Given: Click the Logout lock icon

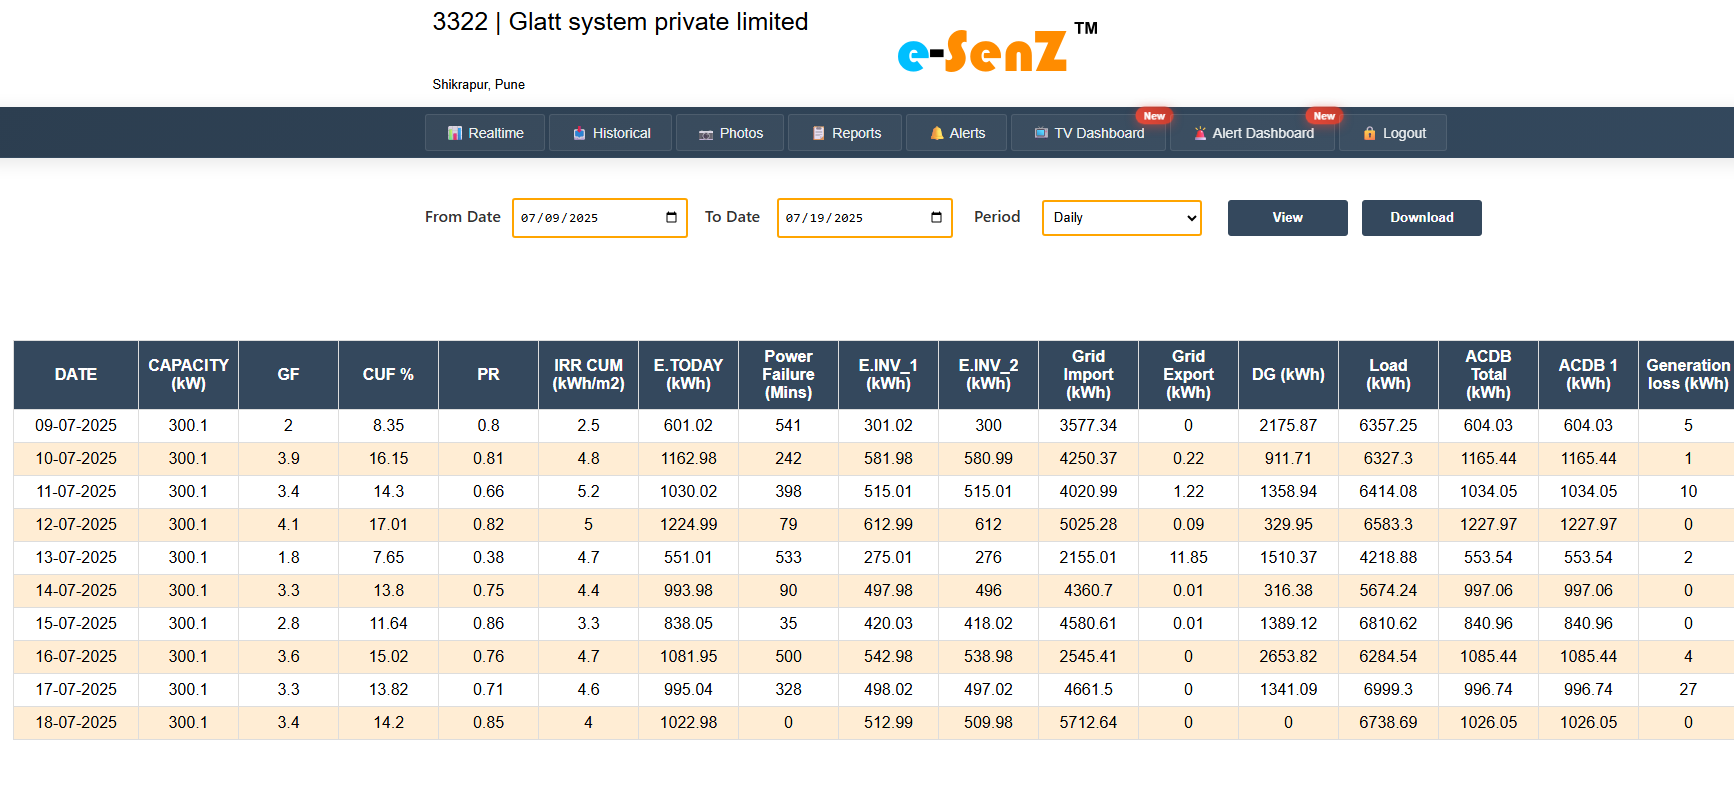Looking at the screenshot, I should [1370, 133].
